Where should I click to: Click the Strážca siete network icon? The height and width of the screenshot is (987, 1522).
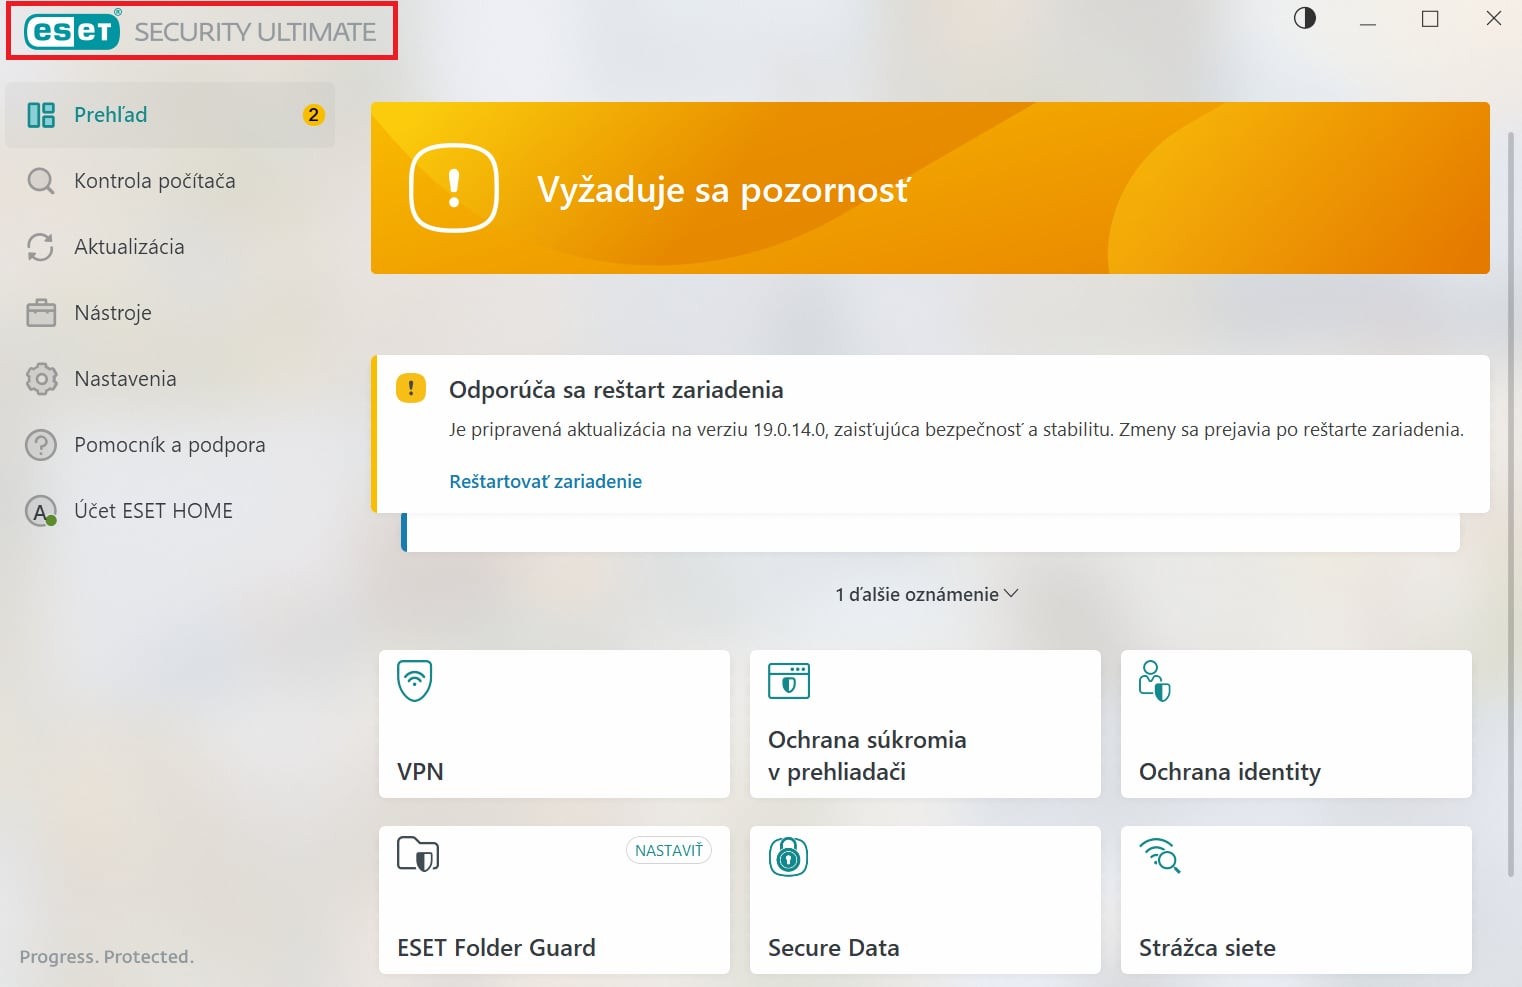click(x=1160, y=856)
